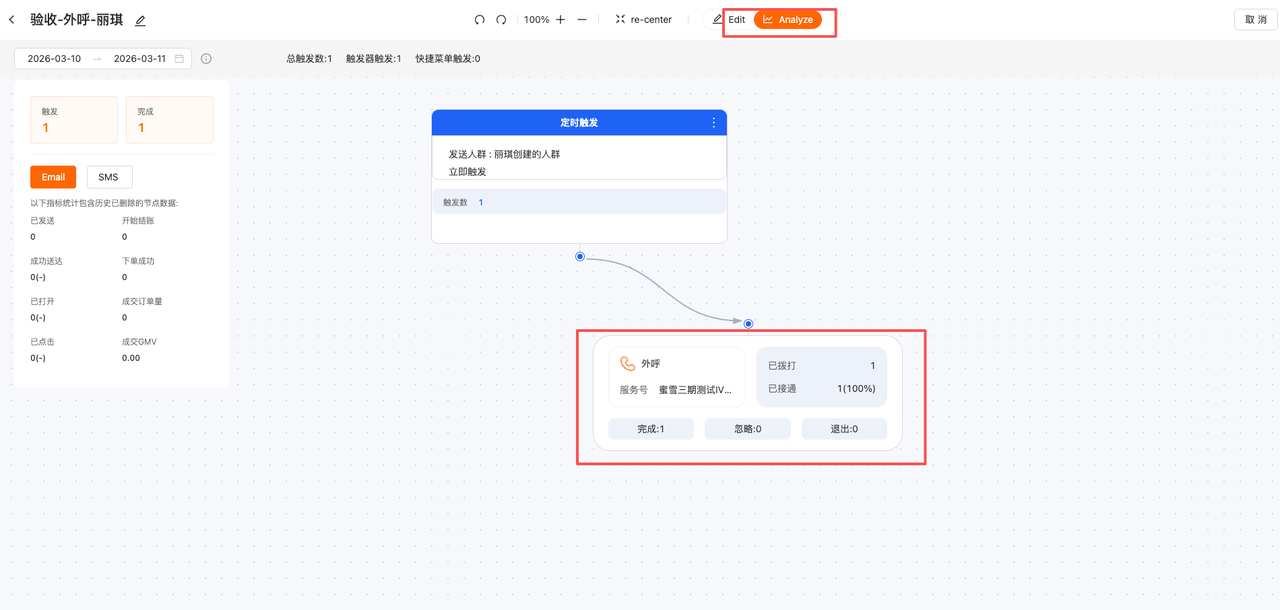Select the SMS tab
This screenshot has width=1280, height=610.
click(x=109, y=177)
